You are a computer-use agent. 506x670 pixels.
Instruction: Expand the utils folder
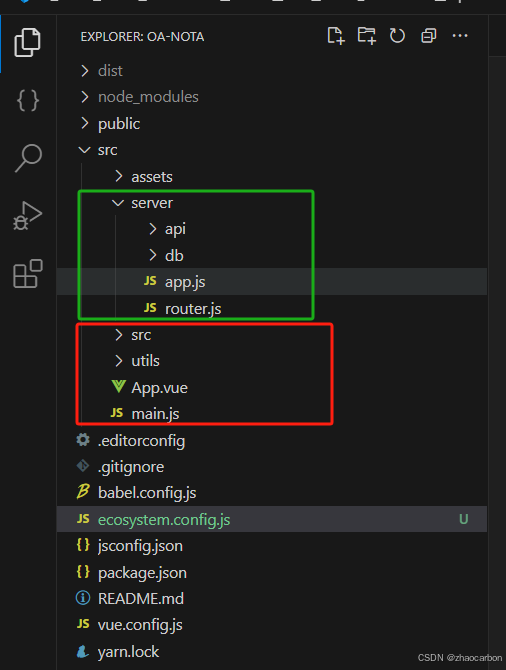click(x=272, y=361)
